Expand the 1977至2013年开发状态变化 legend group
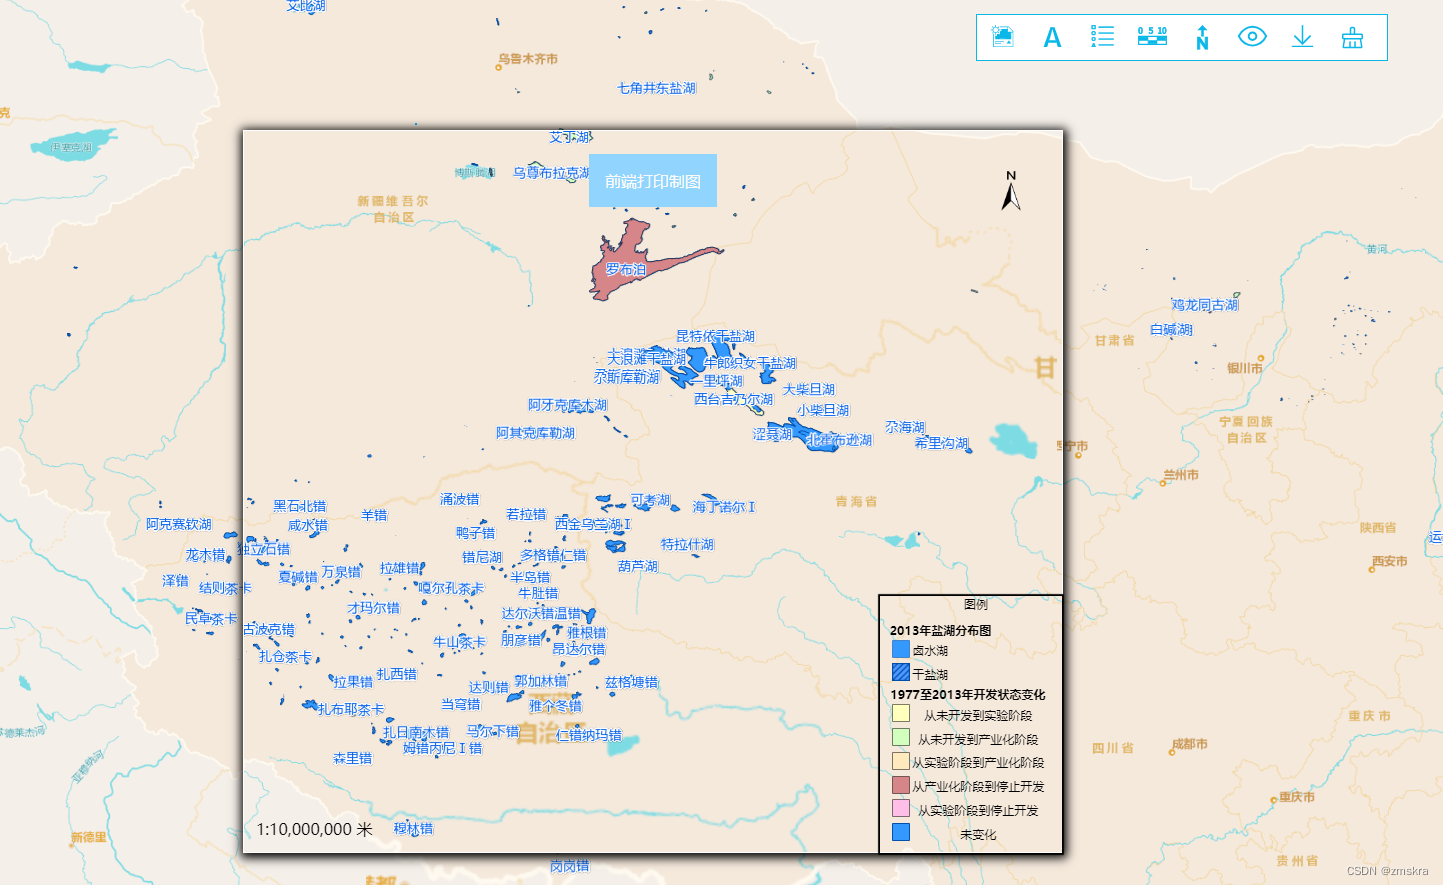Viewport: 1443px width, 885px height. tap(968, 694)
